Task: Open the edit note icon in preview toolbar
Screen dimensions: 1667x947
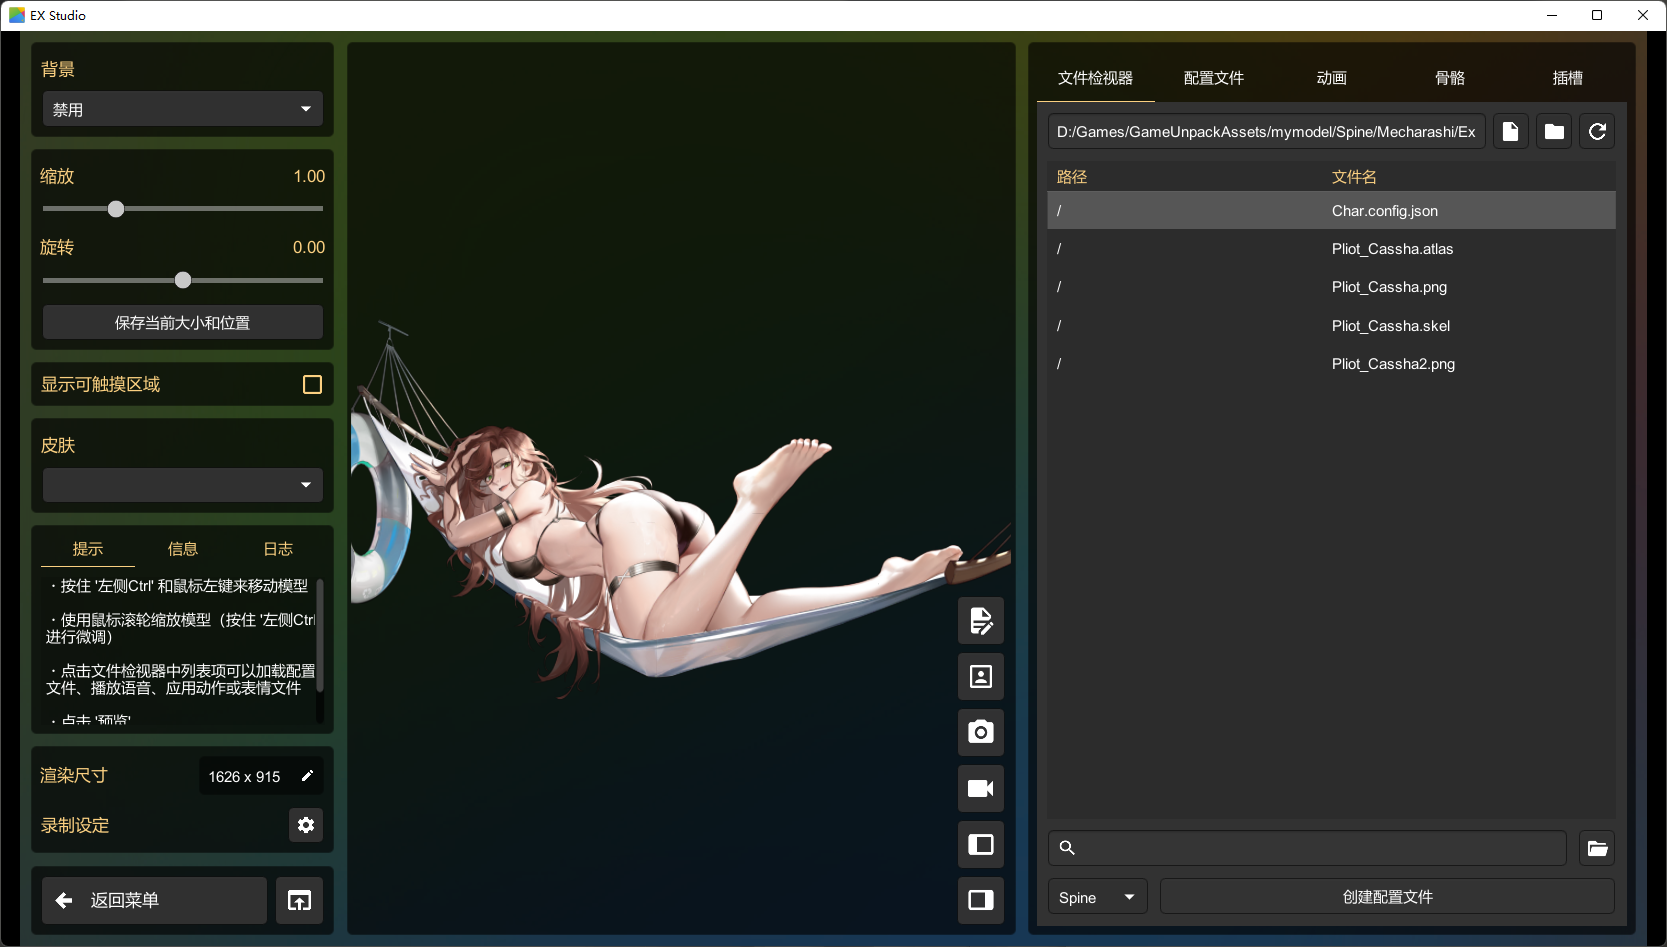Action: [x=981, y=621]
